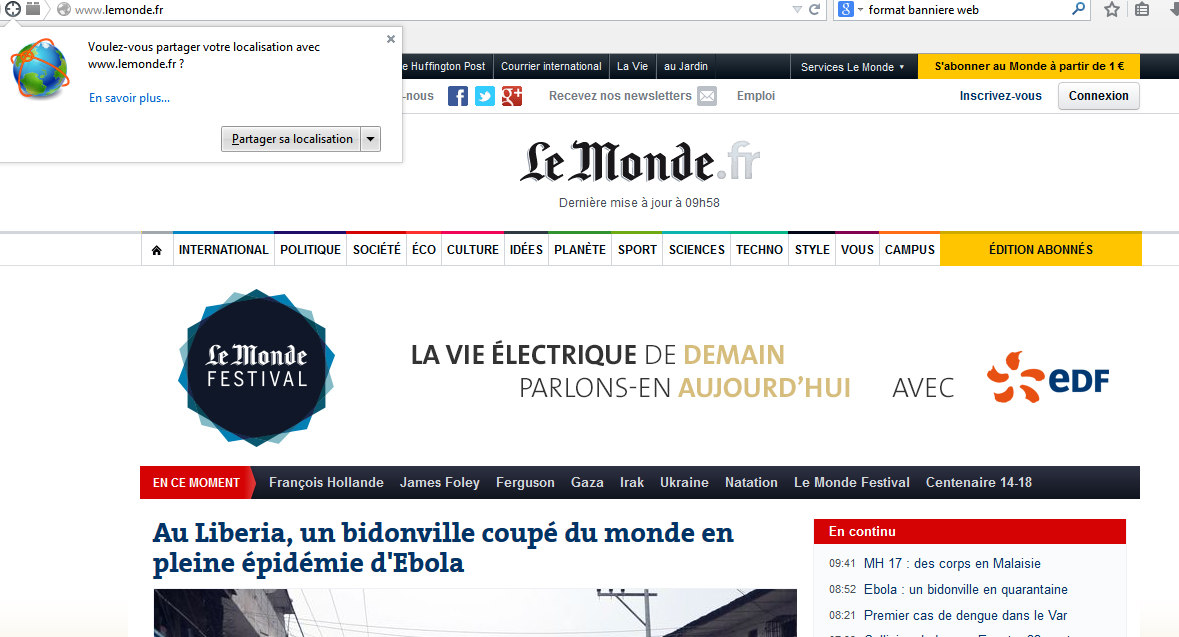Open the bookmarks list icon
This screenshot has width=1179, height=637.
pos(1142,9)
